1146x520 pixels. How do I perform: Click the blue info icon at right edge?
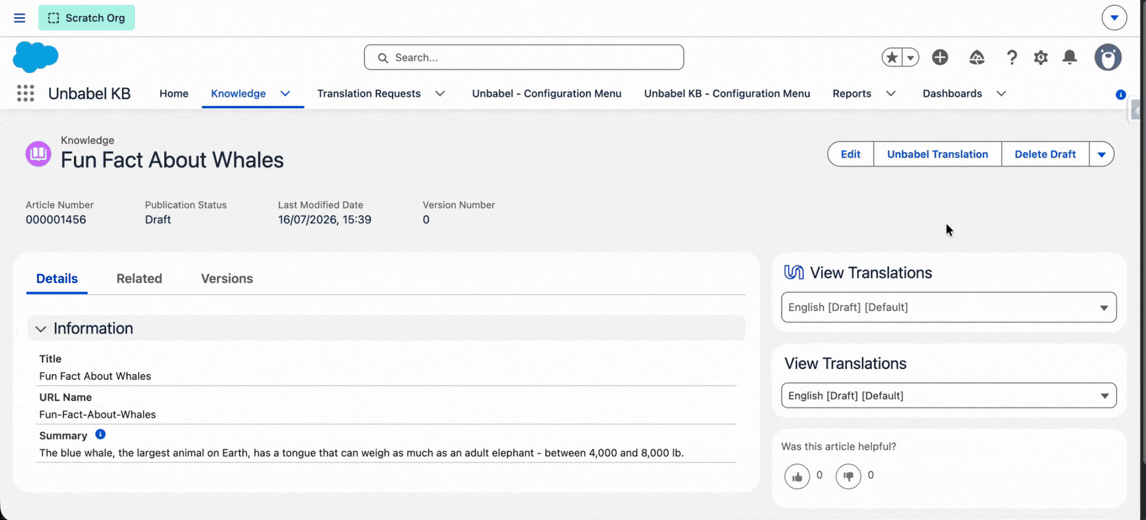pyautogui.click(x=1121, y=95)
